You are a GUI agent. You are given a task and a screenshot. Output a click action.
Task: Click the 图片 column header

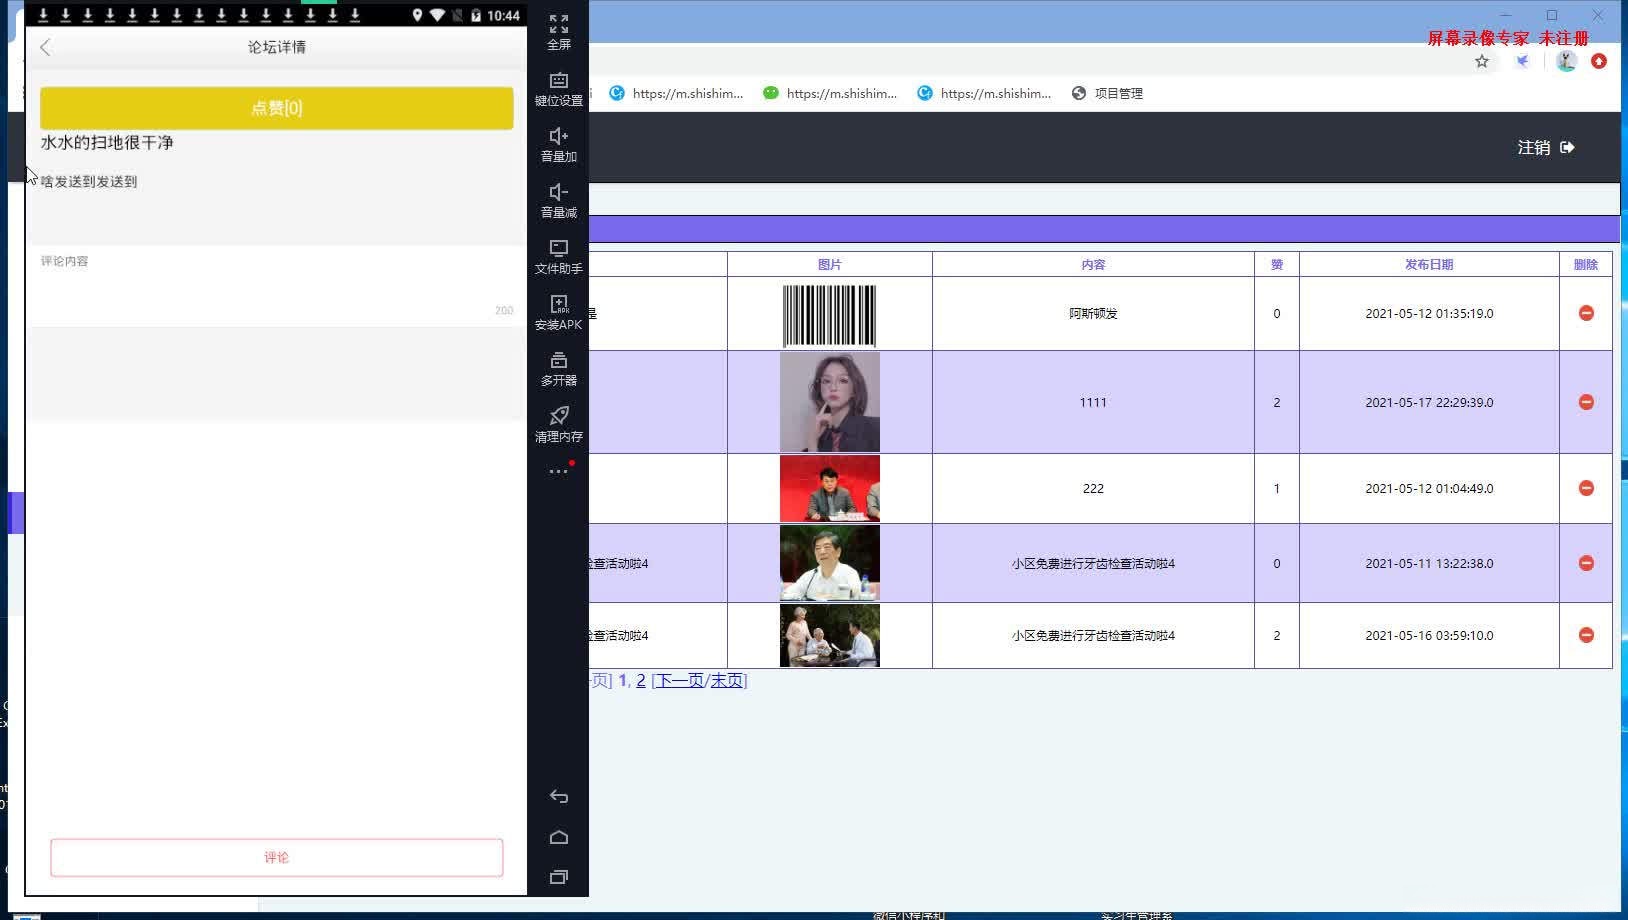click(x=830, y=264)
